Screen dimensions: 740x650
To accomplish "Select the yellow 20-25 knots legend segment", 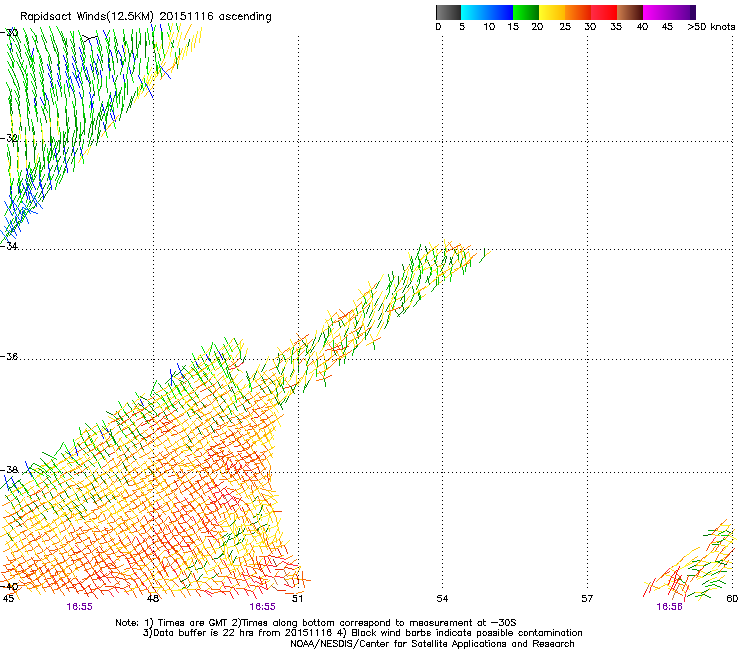I will tap(552, 12).
